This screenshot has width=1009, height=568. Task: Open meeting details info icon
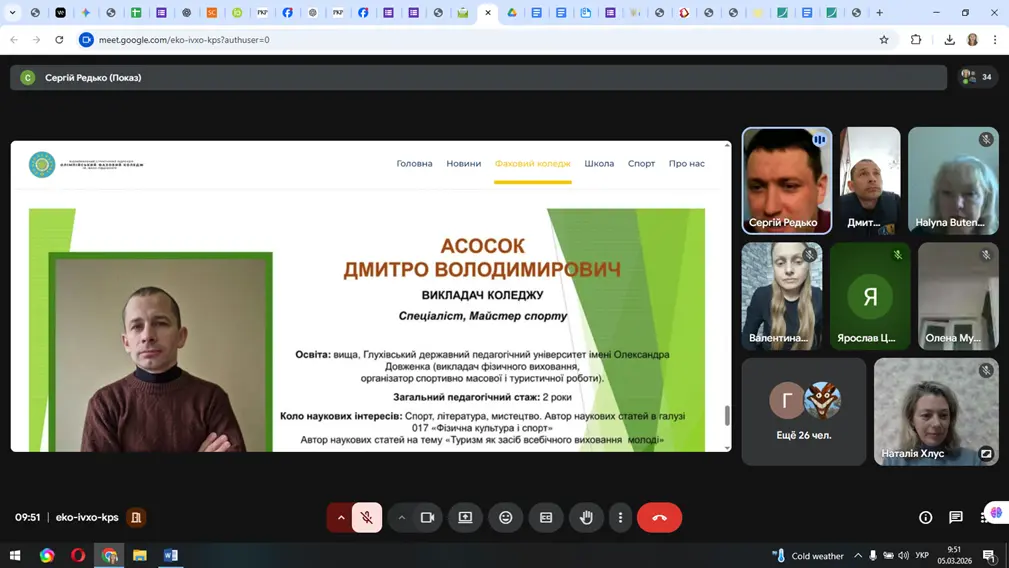coord(925,517)
